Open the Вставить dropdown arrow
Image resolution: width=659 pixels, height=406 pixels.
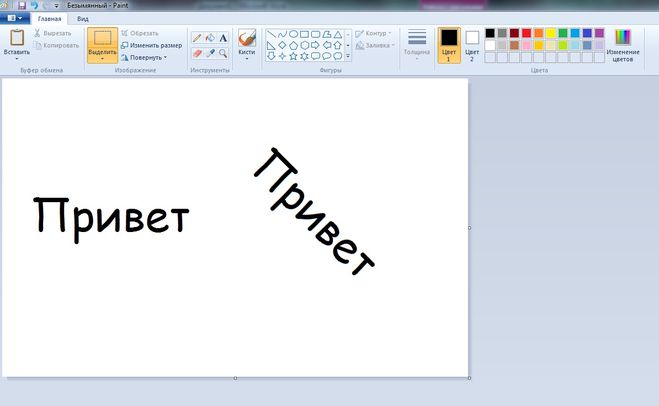[x=17, y=59]
